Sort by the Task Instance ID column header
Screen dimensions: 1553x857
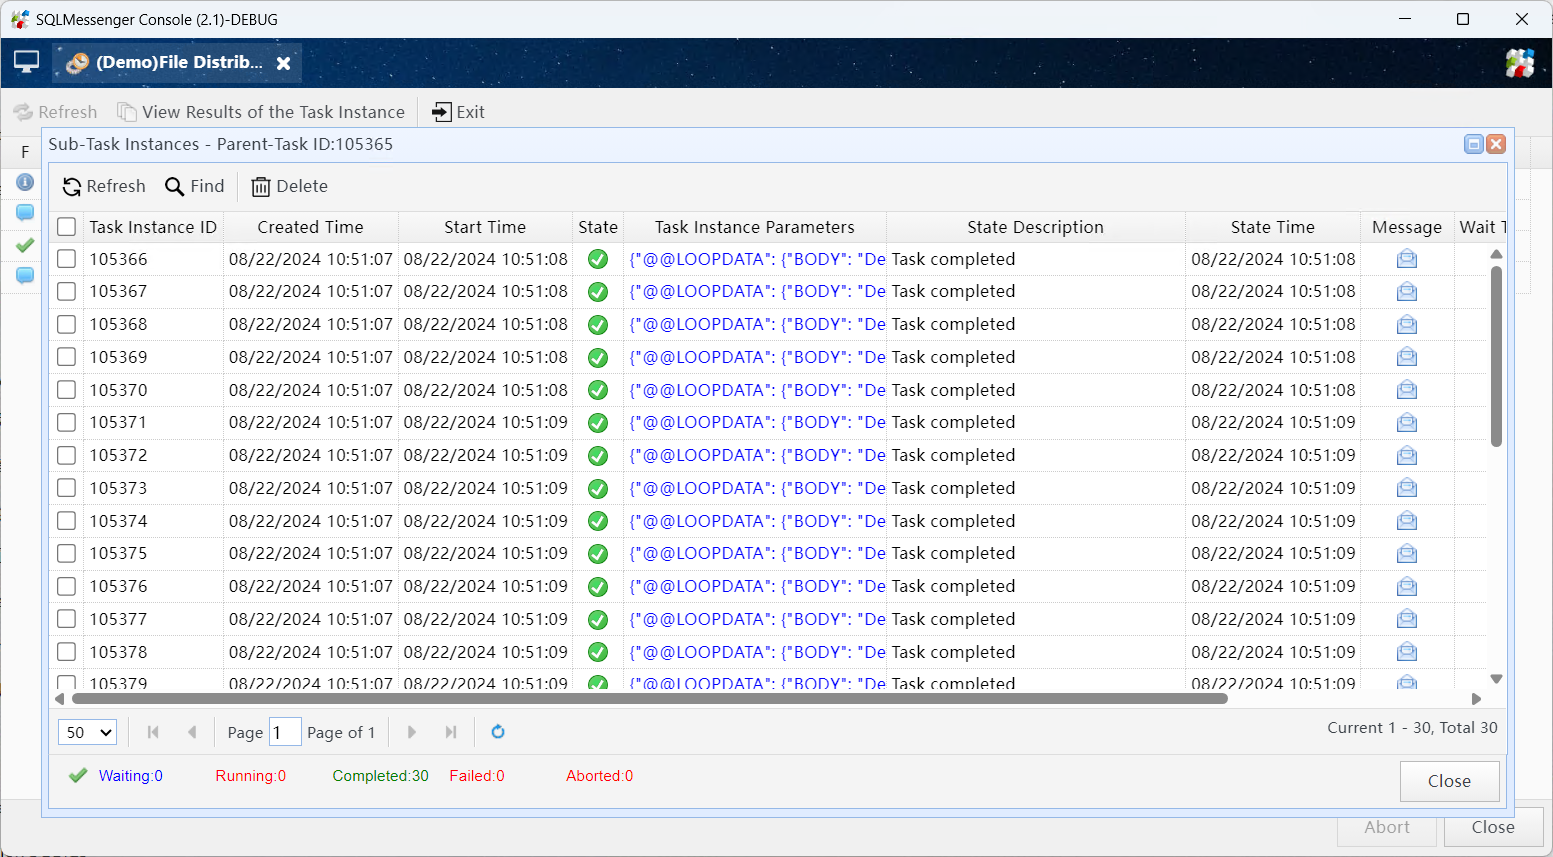pyautogui.click(x=153, y=227)
